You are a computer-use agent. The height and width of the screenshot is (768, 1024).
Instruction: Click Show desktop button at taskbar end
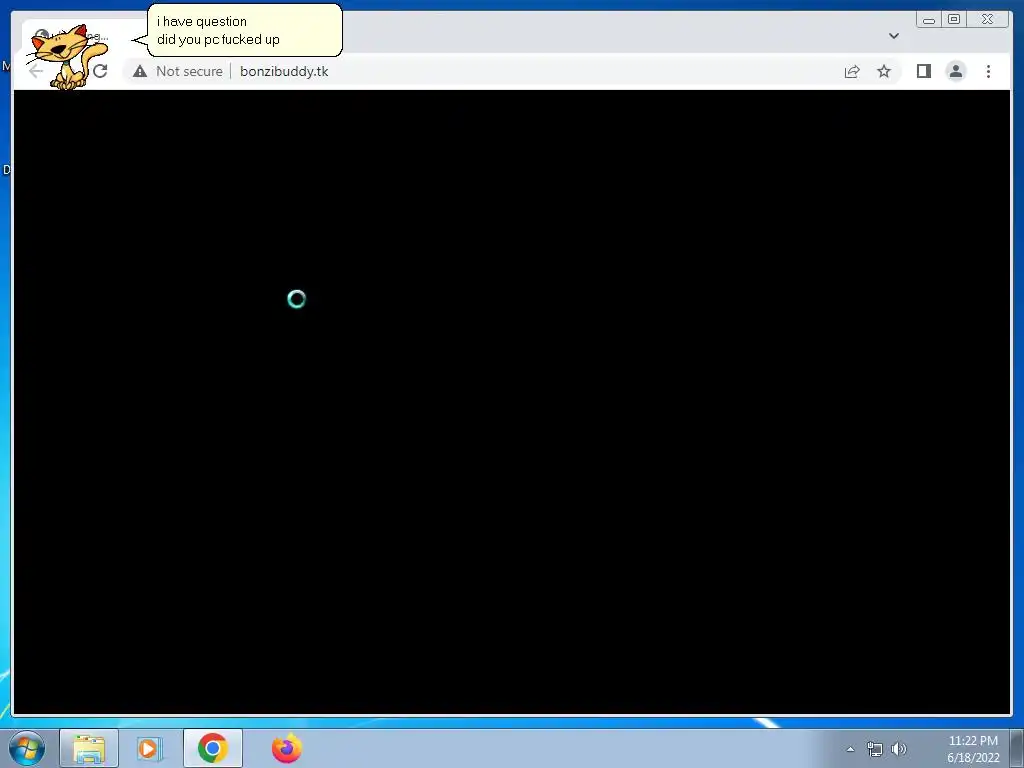tap(1016, 749)
